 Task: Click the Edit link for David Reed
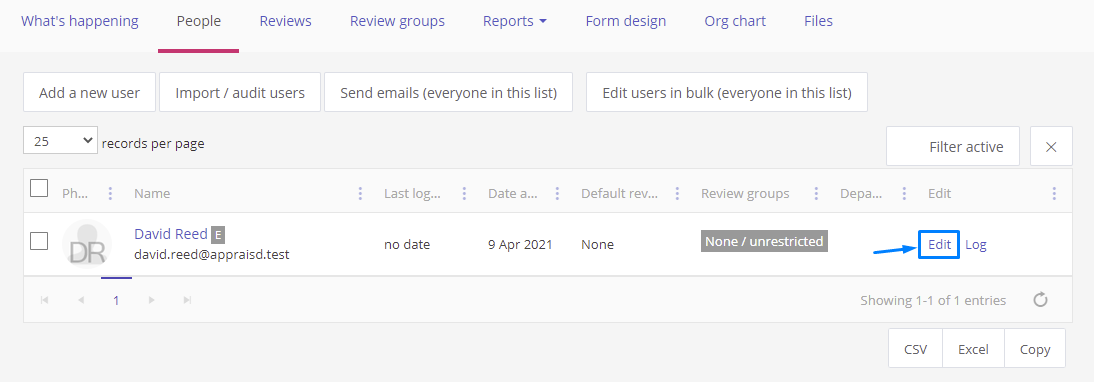tap(939, 245)
